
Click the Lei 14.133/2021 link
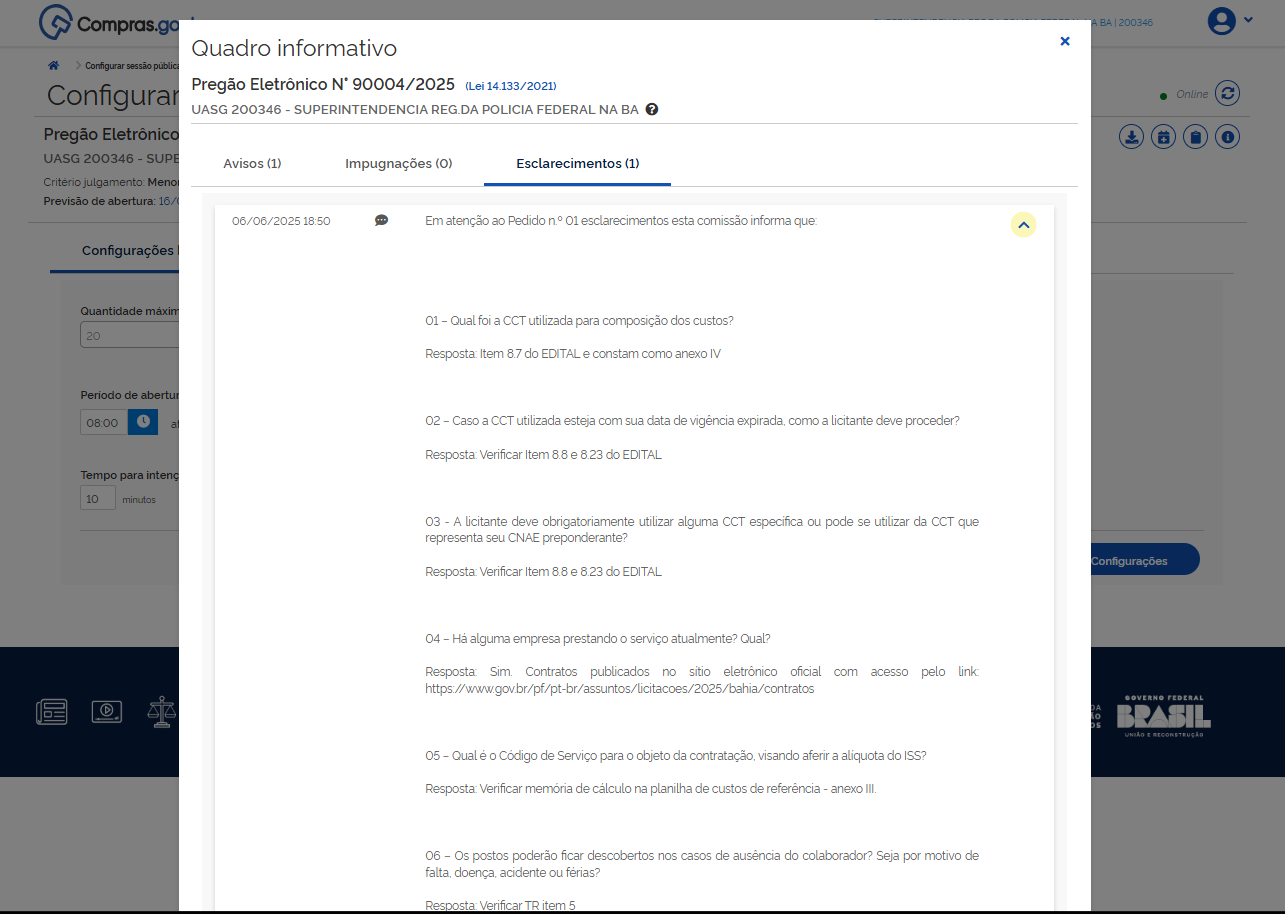510,86
